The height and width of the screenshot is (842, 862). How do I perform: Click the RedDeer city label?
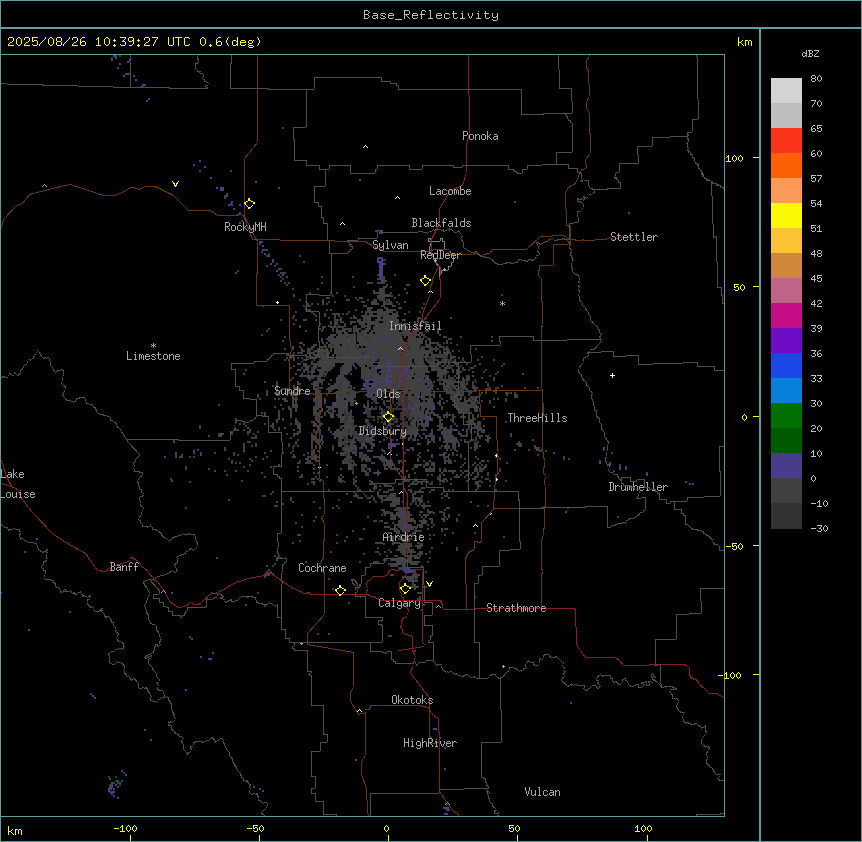point(440,255)
